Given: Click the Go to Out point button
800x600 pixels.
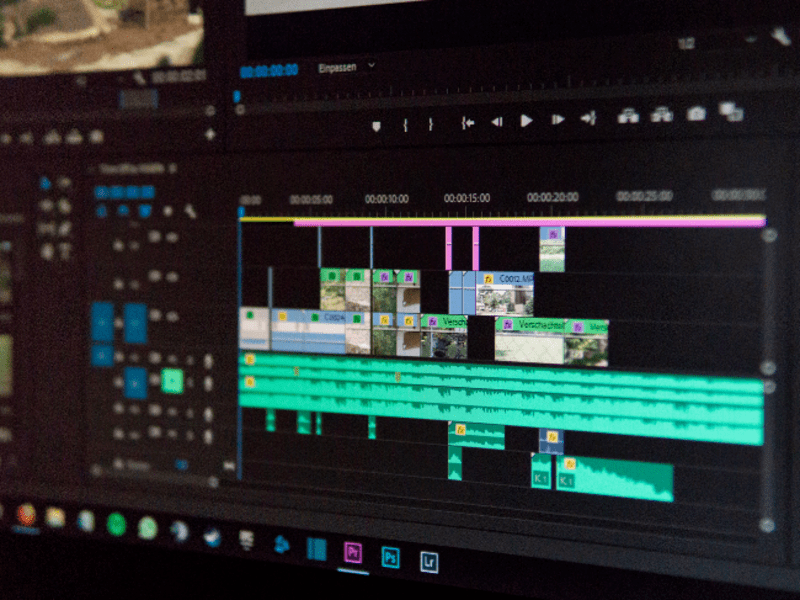Looking at the screenshot, I should pos(588,119).
